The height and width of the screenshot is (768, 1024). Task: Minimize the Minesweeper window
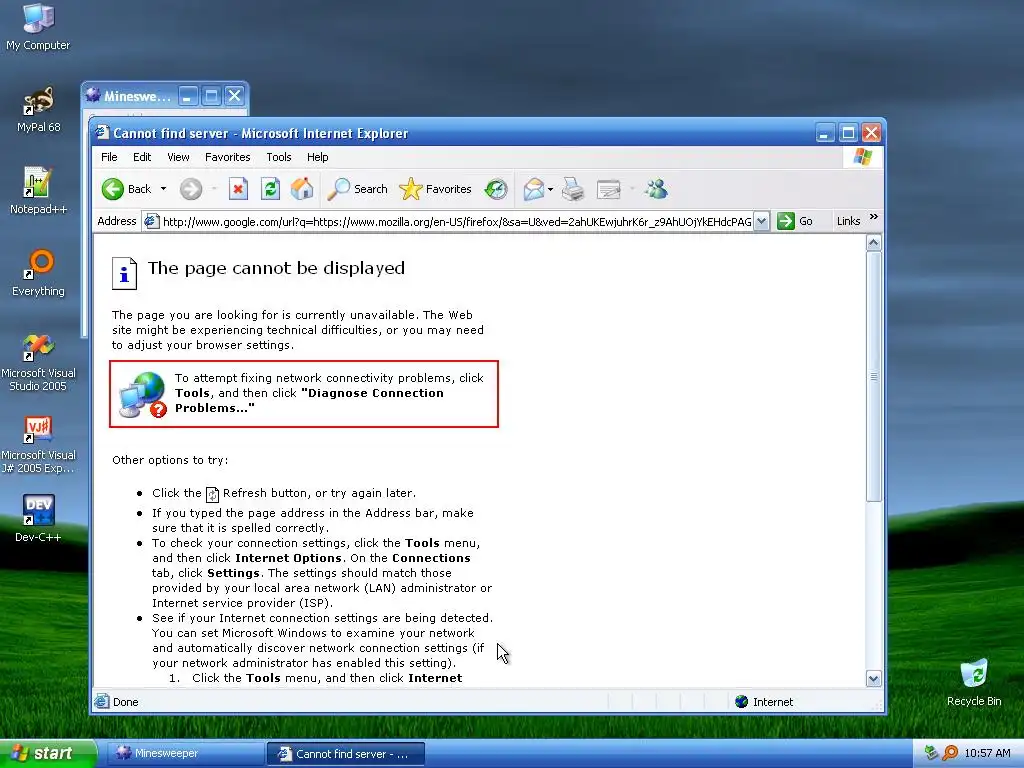tap(187, 97)
